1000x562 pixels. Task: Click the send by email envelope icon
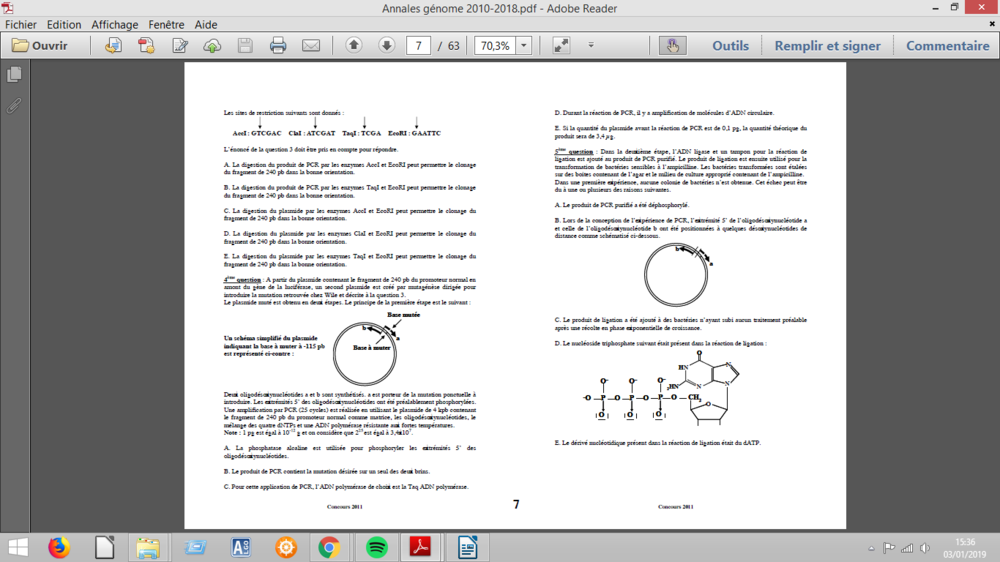pos(311,46)
